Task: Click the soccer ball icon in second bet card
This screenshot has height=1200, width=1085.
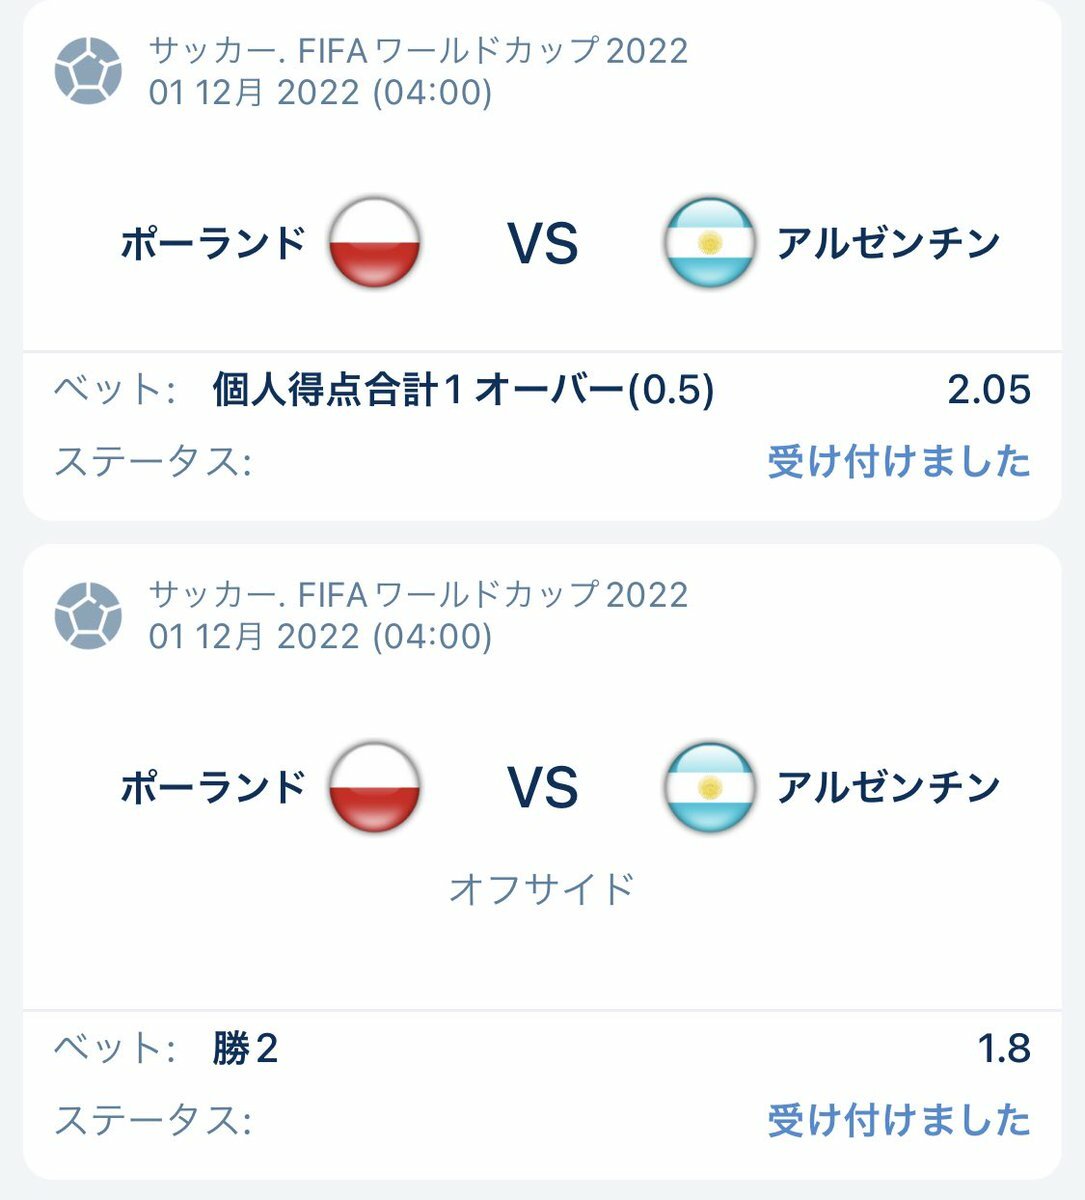Action: [88, 615]
